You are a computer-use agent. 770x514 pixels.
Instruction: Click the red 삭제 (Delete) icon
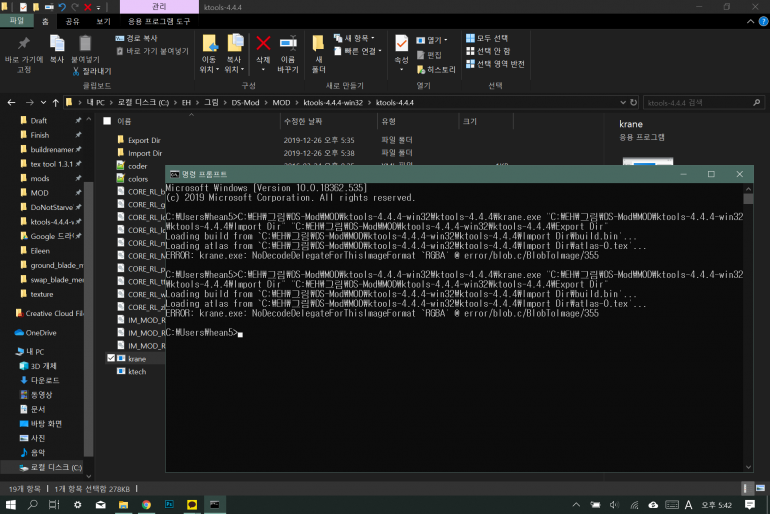coord(263,48)
